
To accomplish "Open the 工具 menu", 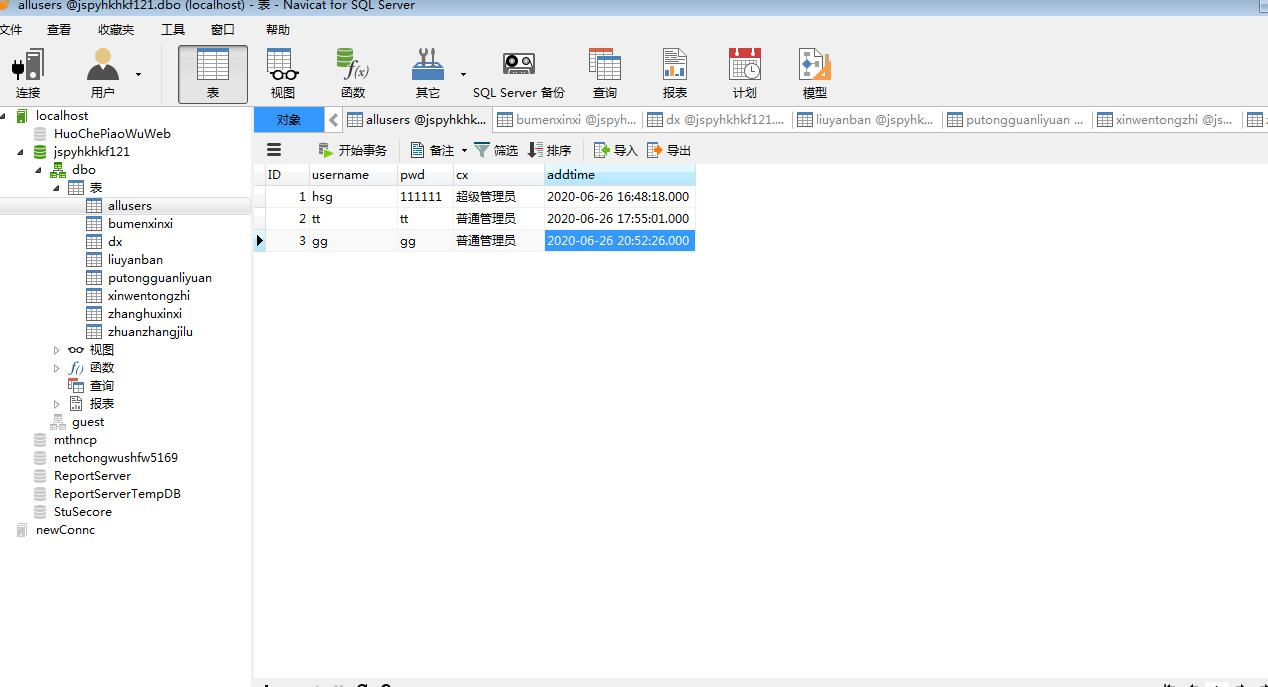I will (x=173, y=29).
